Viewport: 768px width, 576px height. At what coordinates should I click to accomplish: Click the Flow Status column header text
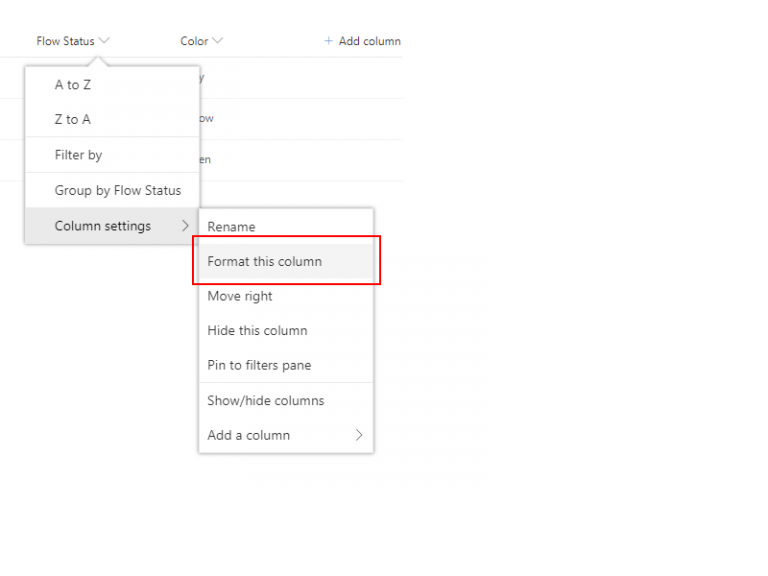tap(65, 41)
